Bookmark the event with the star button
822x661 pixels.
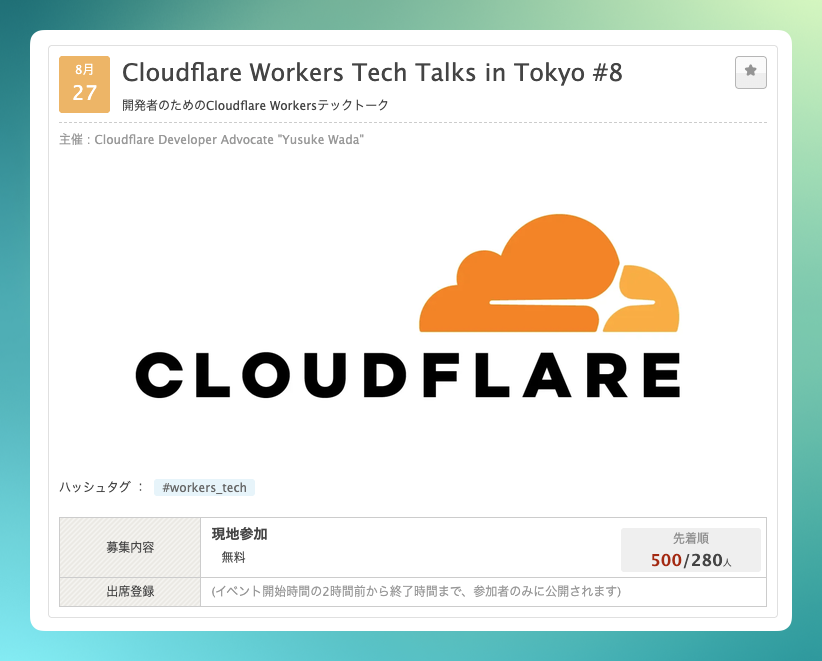750,72
